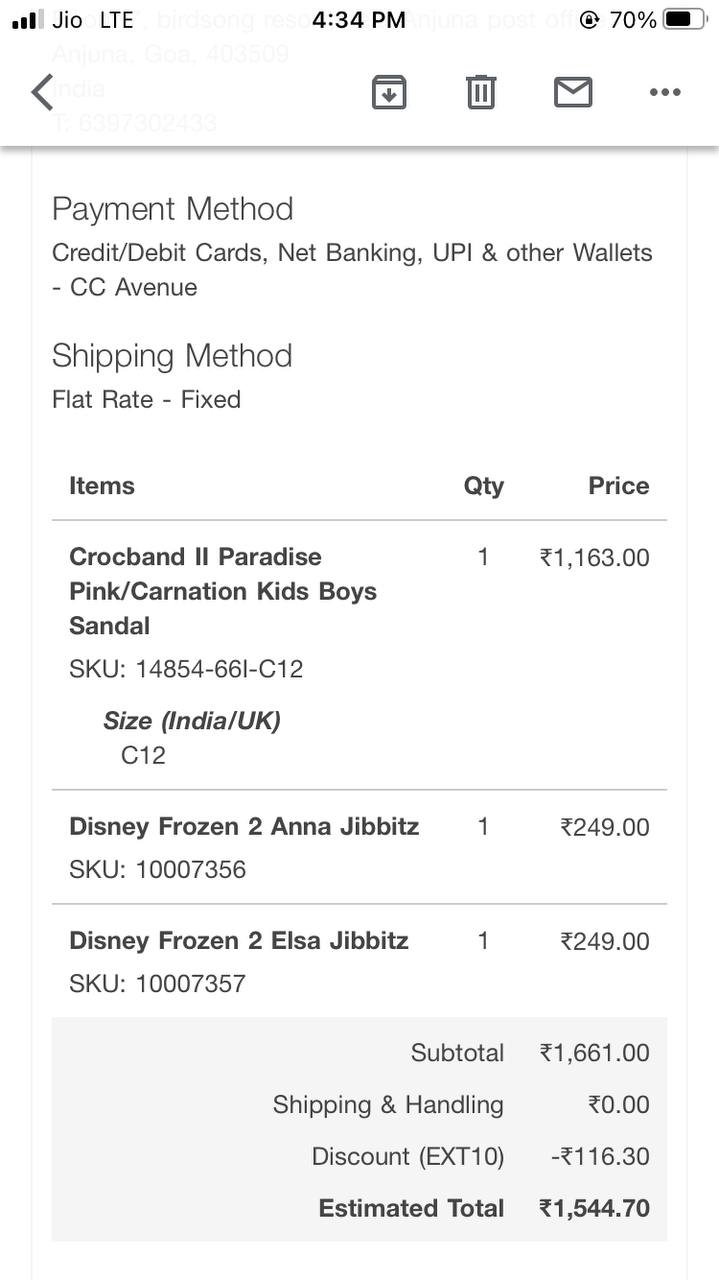
Task: Tap the Shipping Method heading
Action: (x=172, y=356)
